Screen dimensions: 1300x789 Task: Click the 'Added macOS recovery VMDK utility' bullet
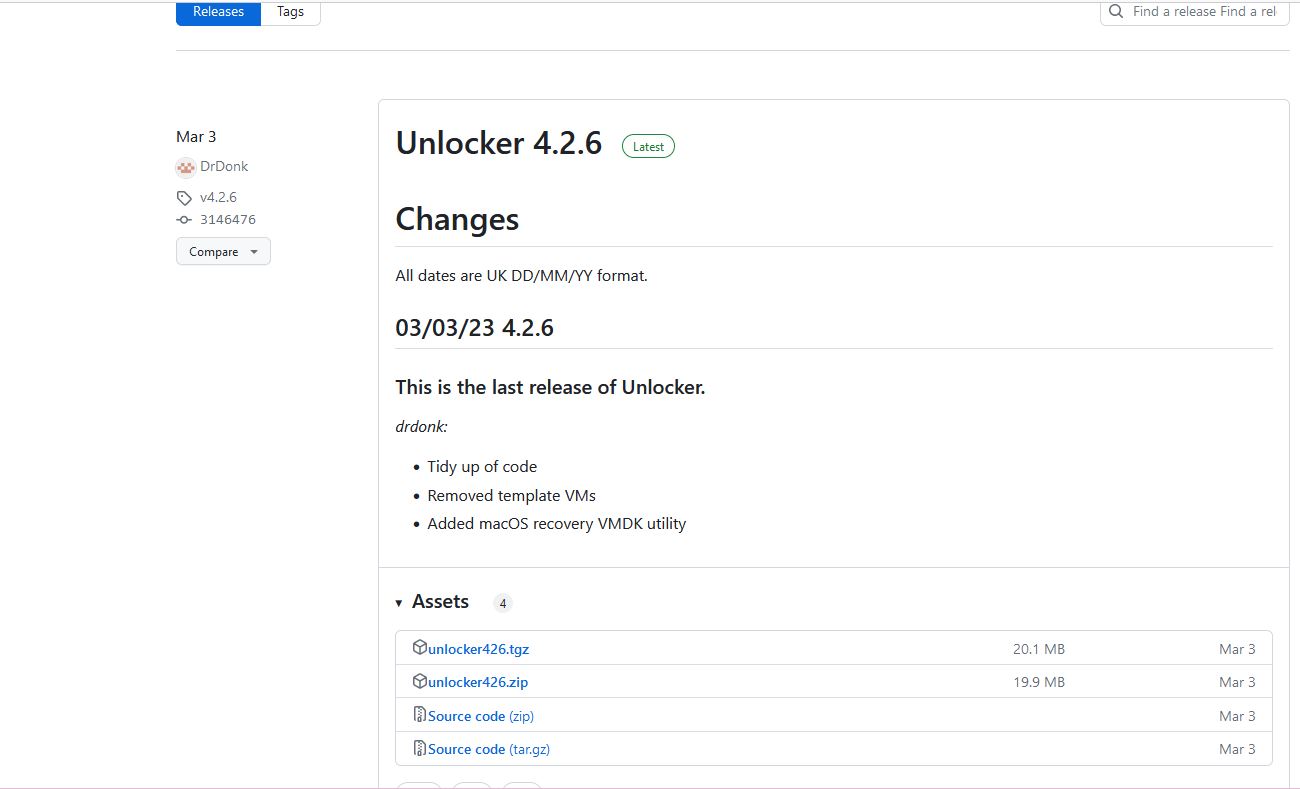point(556,523)
